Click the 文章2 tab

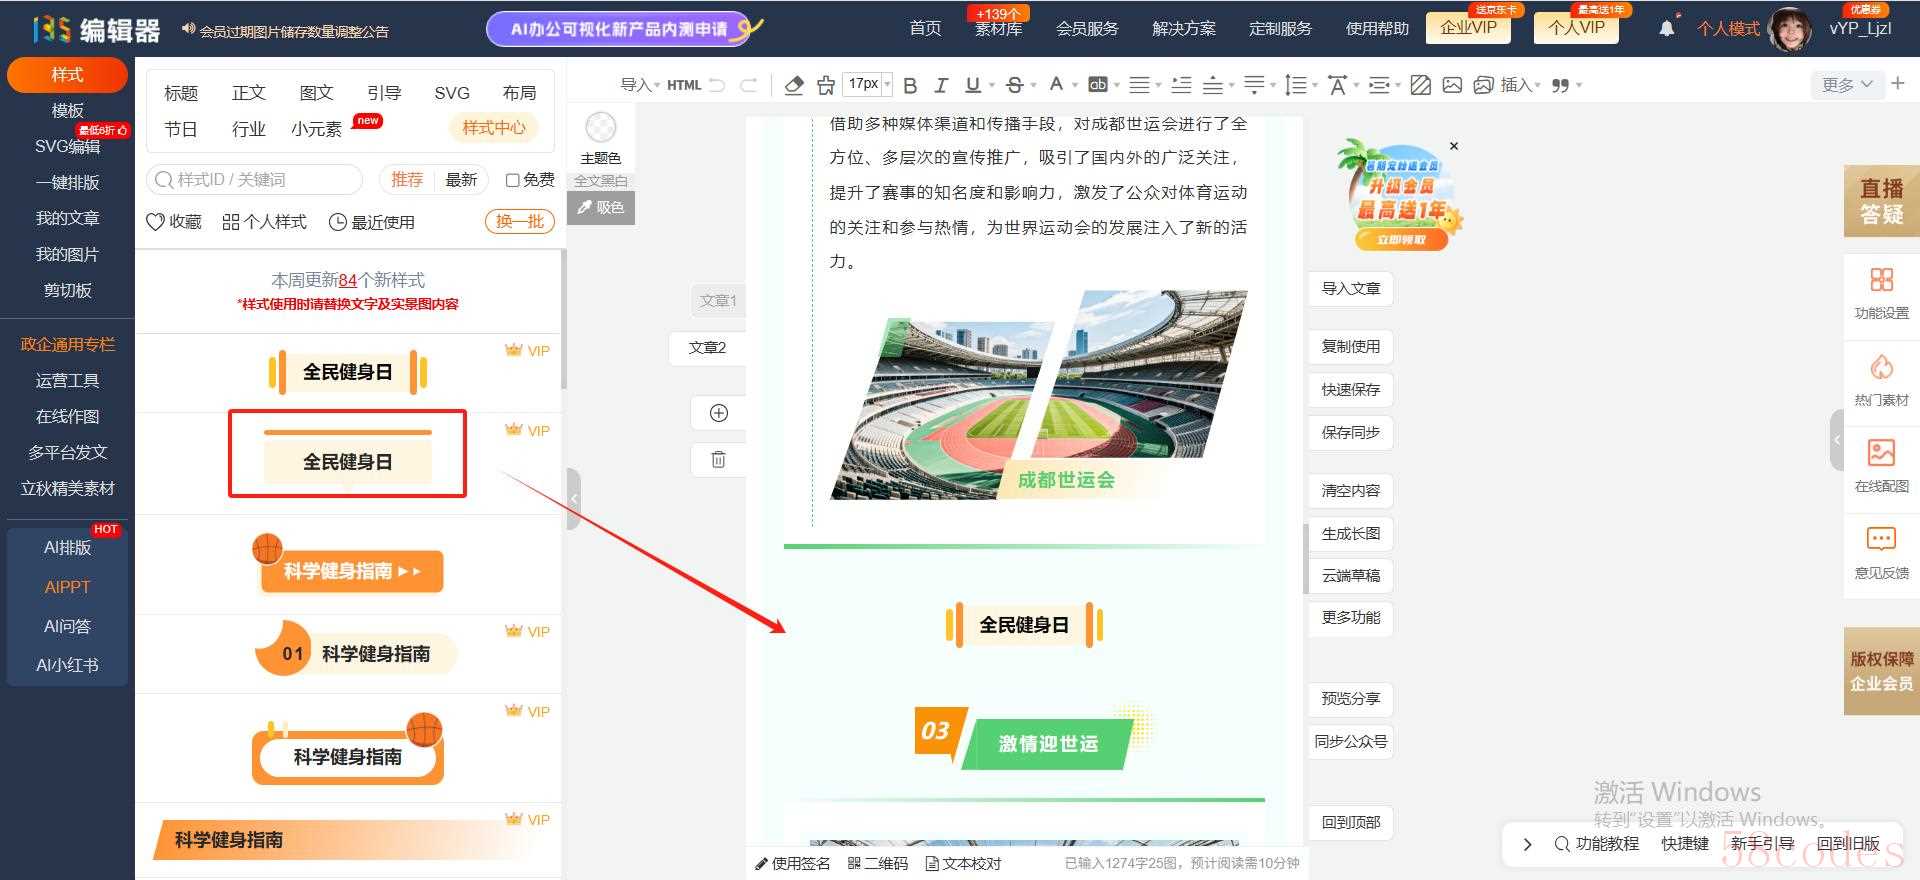point(706,348)
